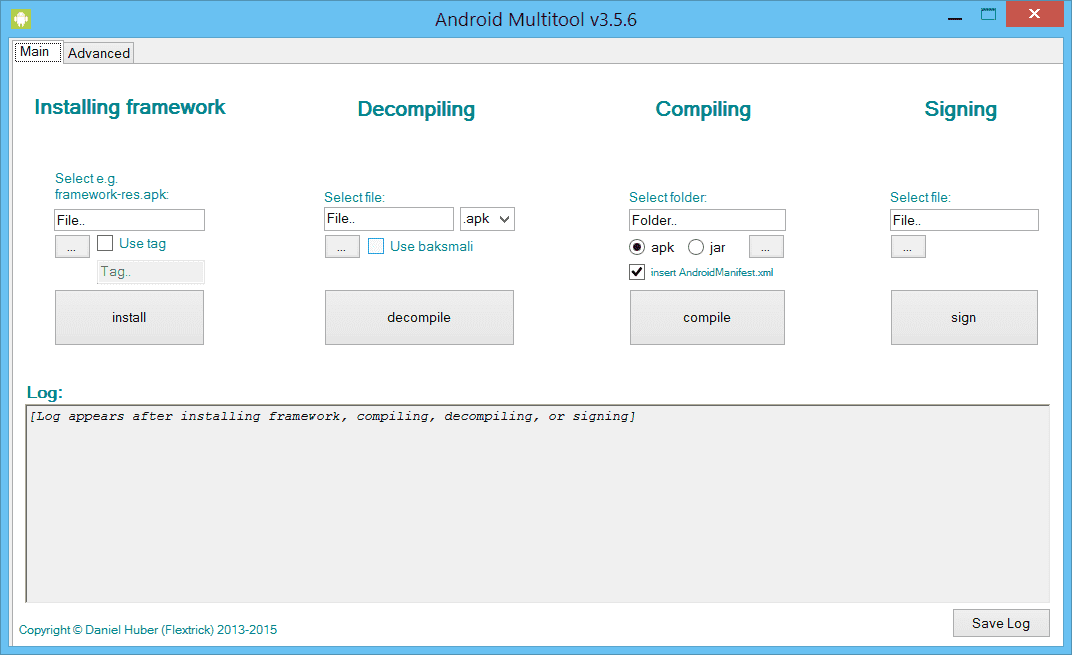Click the Decompiling file path field

tap(388, 219)
